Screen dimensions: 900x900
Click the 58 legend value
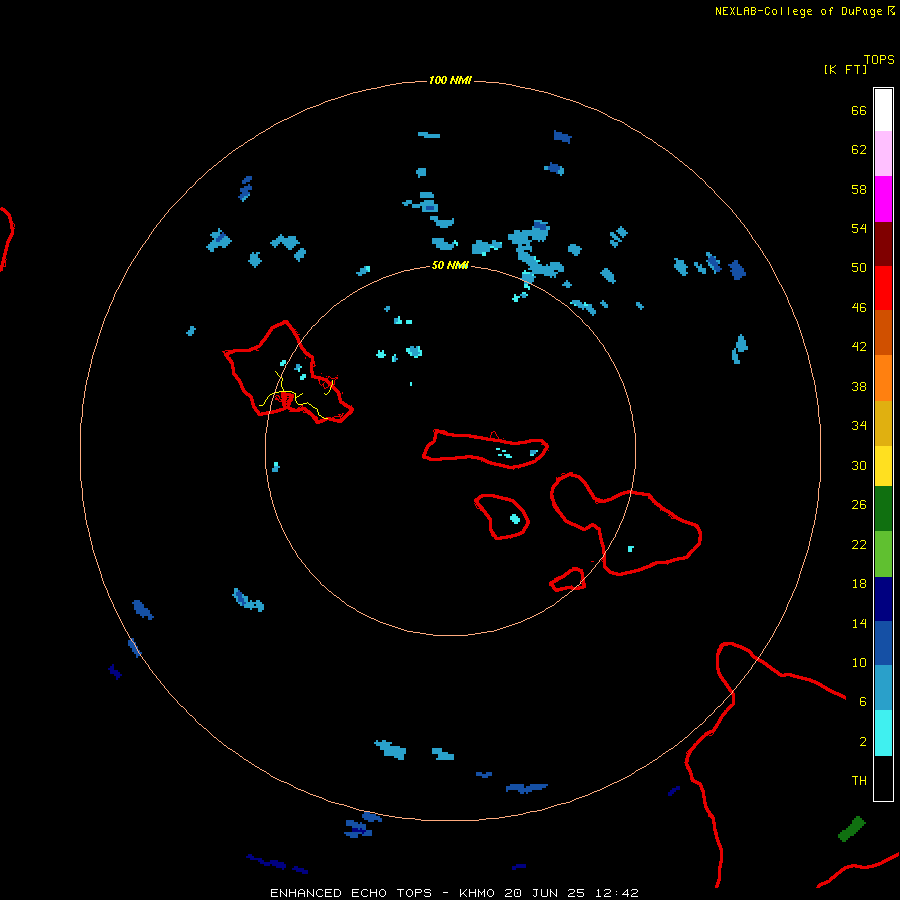pyautogui.click(x=859, y=189)
